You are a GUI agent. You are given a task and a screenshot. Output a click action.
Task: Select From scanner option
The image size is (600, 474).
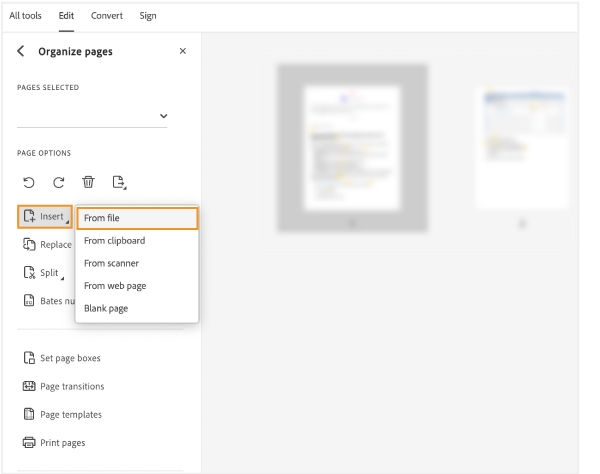[111, 263]
